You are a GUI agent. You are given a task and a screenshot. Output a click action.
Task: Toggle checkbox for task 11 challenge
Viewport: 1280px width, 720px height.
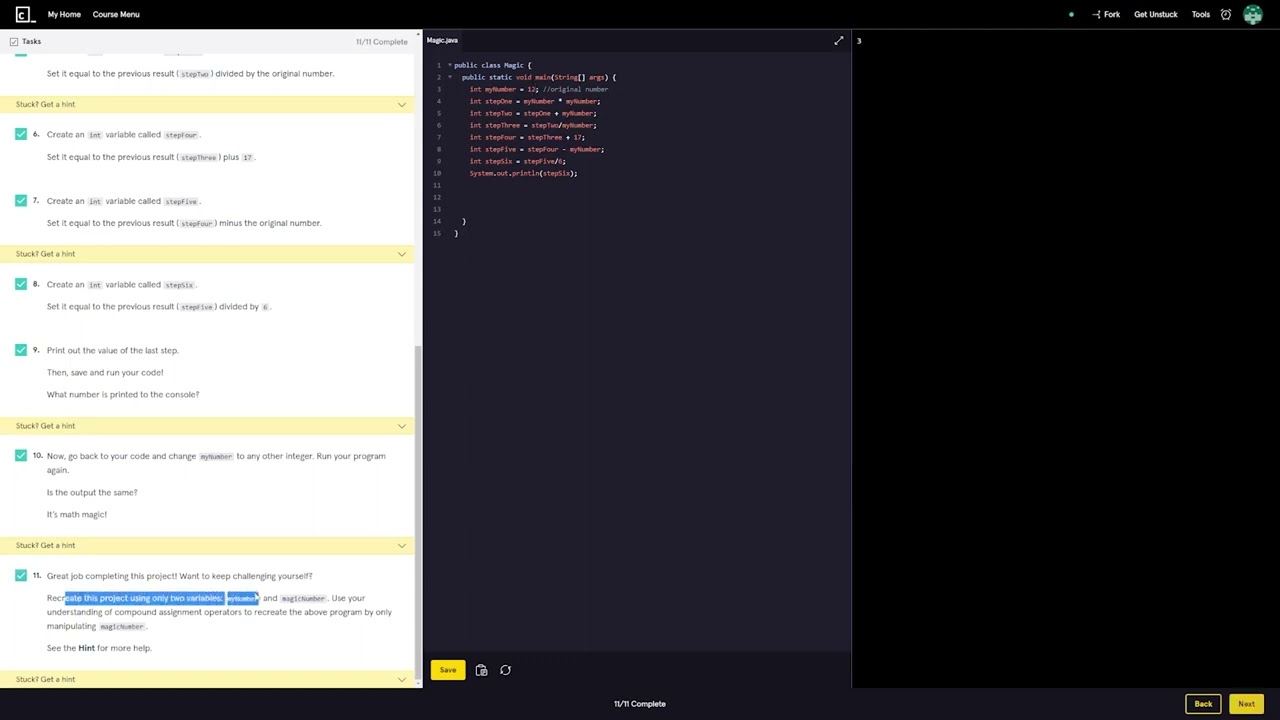click(x=21, y=575)
